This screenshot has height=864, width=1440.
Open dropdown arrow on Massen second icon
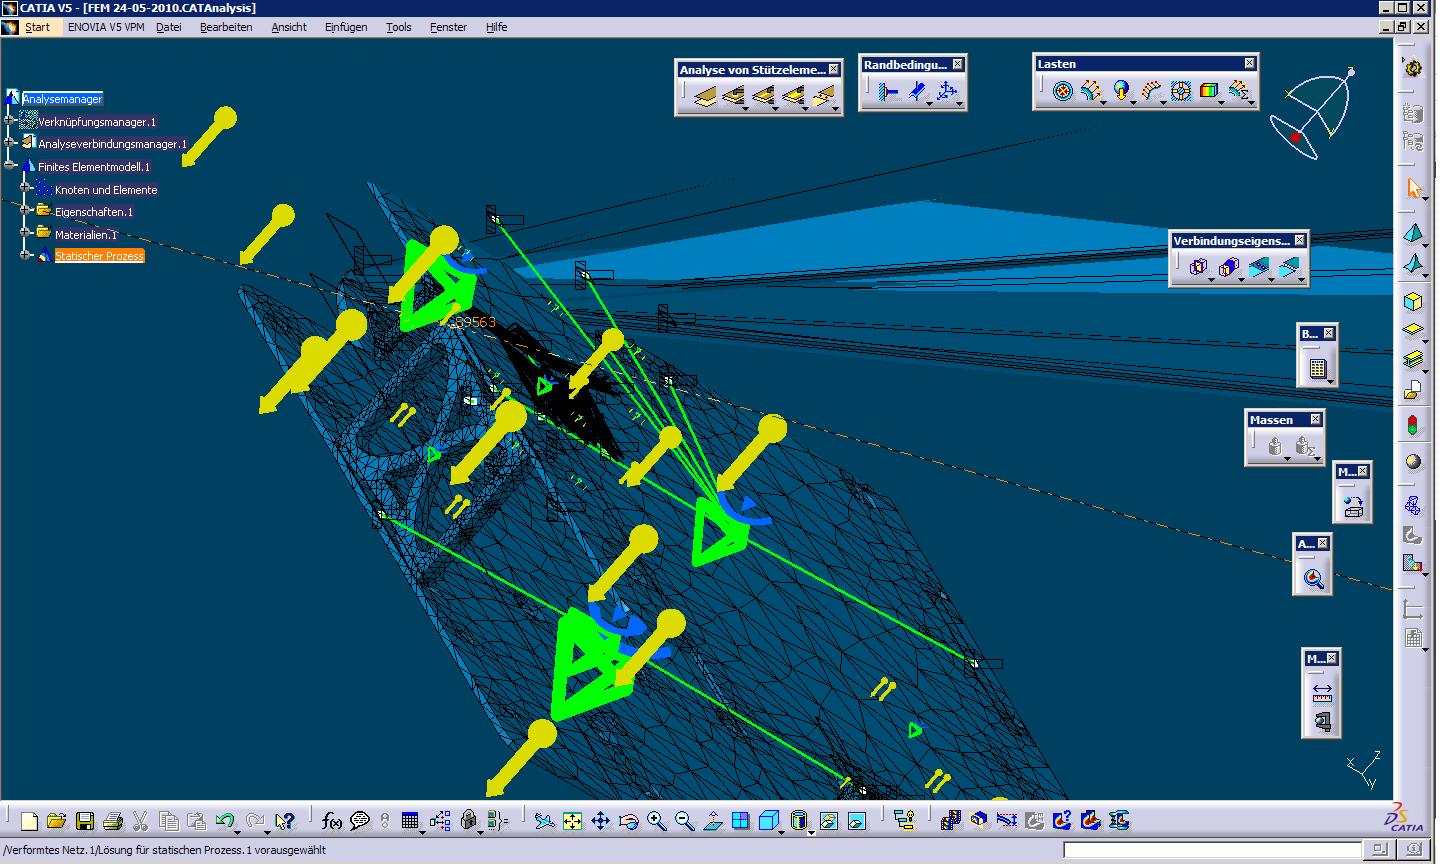(1316, 457)
